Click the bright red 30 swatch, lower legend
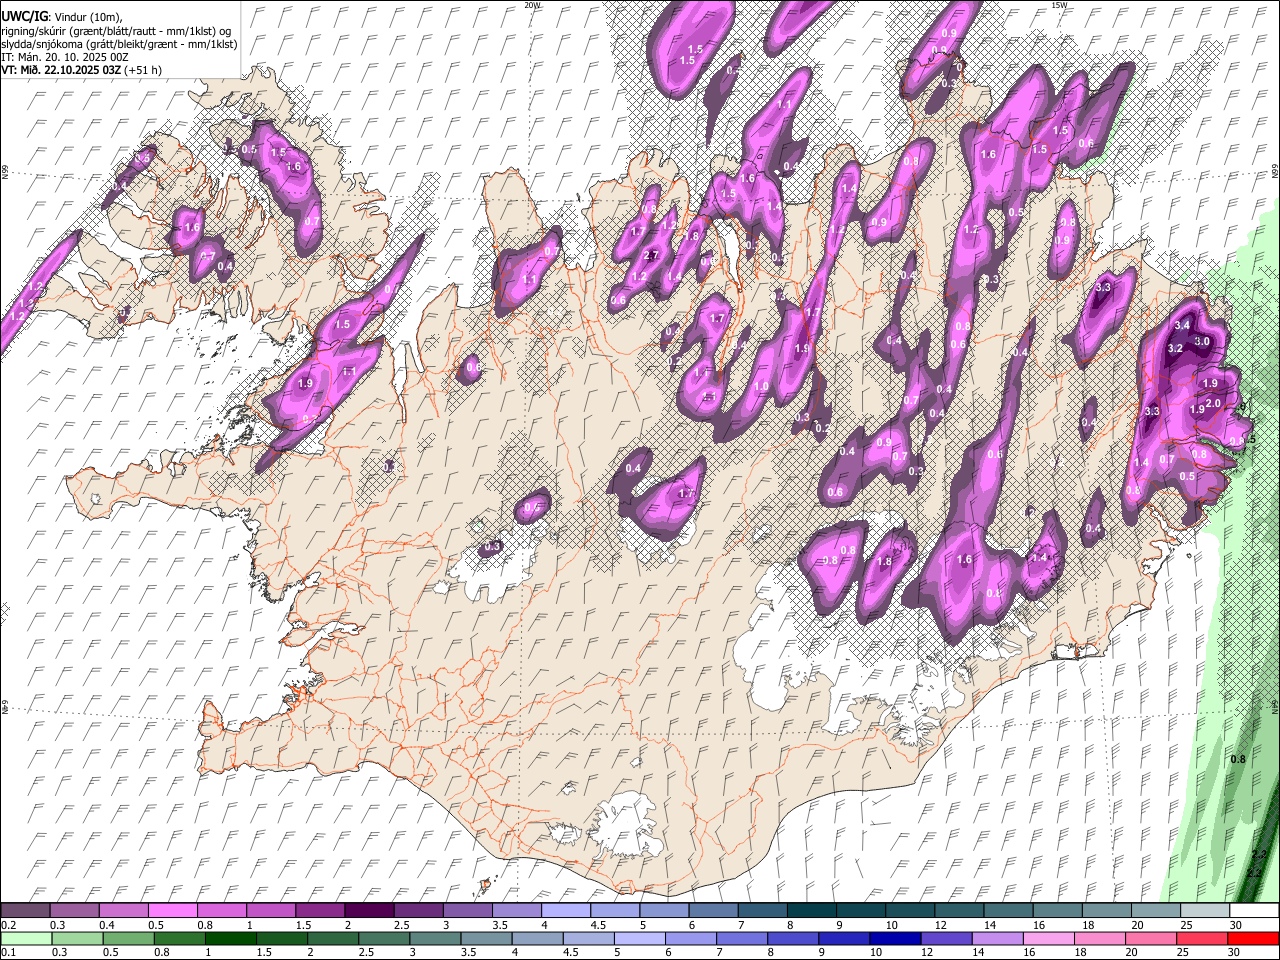This screenshot has height=960, width=1280. click(1253, 938)
